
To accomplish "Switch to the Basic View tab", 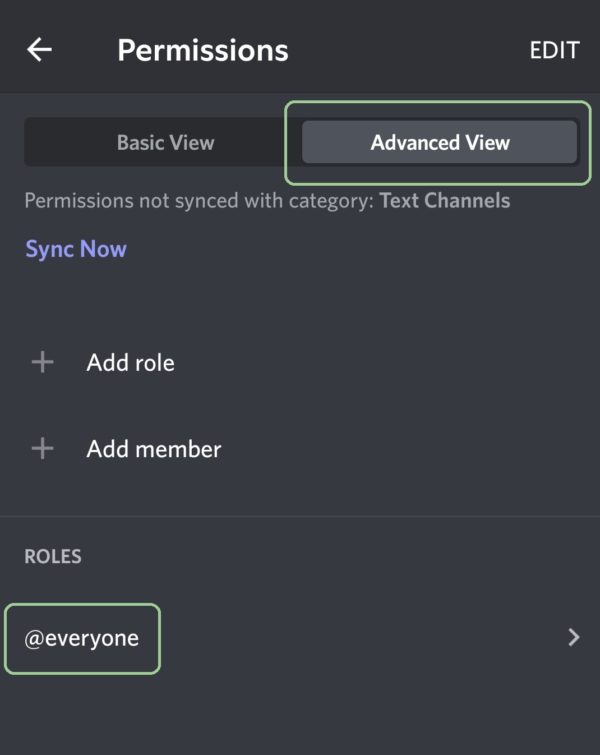I will pos(165,143).
